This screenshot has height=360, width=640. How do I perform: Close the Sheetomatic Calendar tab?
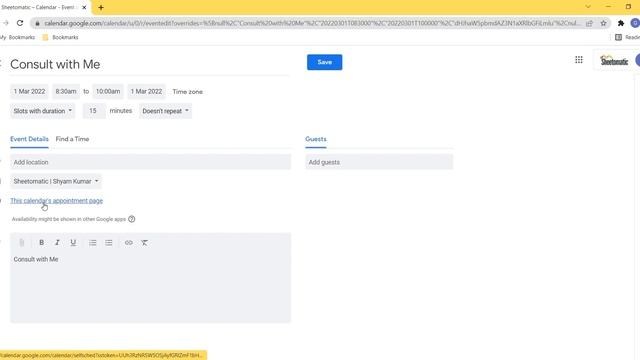tap(84, 7)
